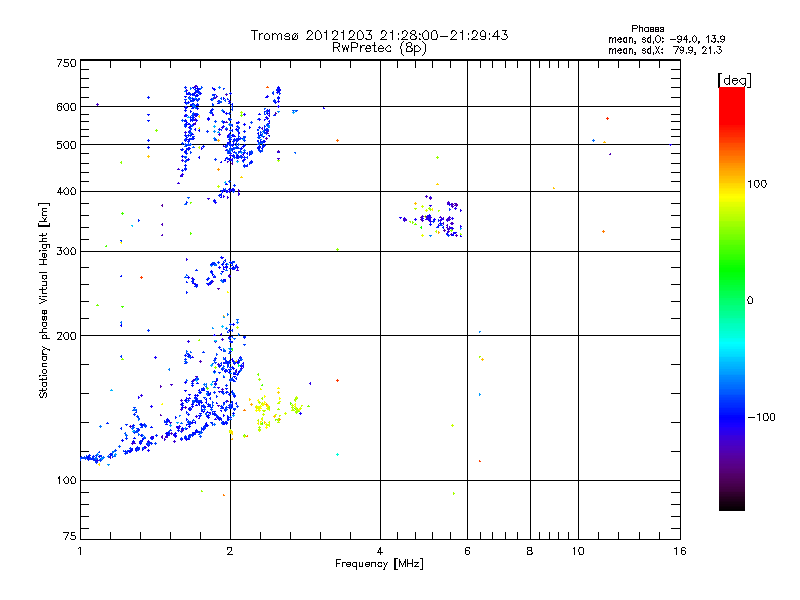Viewport: 800px width, 600px height.
Task: Click the '300' y-axis tick label
Action: pyautogui.click(x=66, y=251)
